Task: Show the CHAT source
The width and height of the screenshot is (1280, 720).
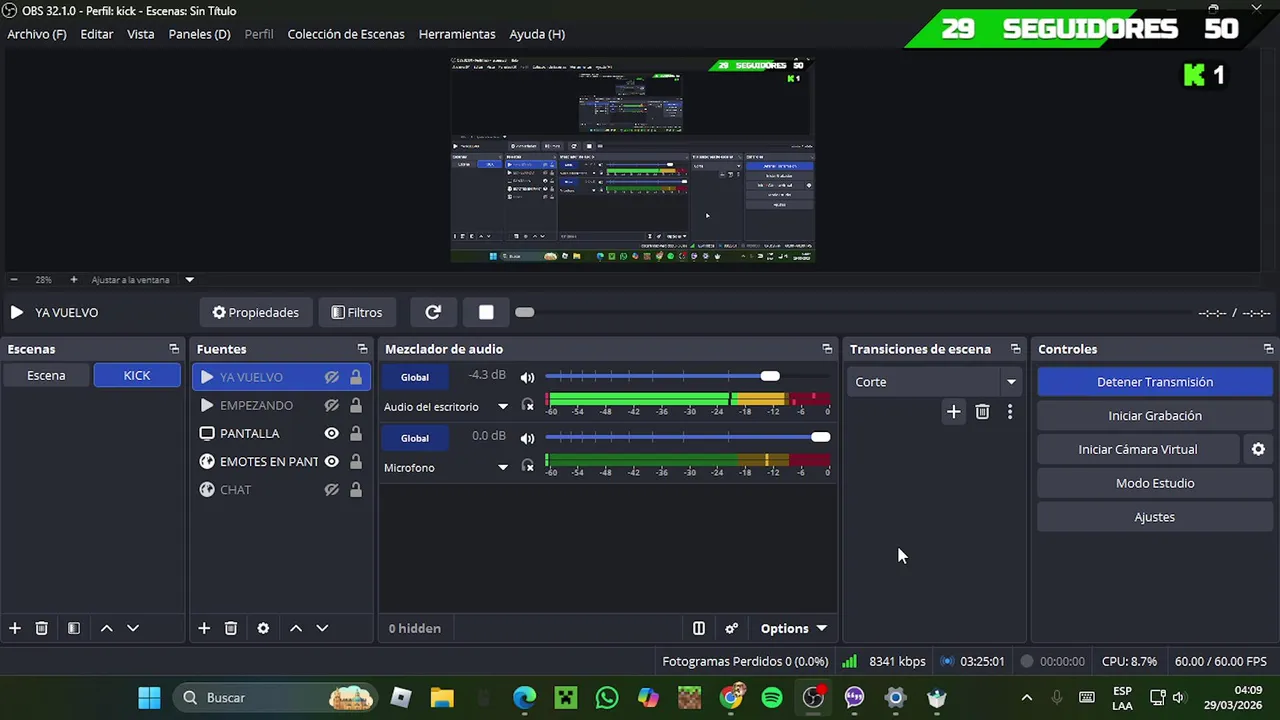Action: [331, 489]
